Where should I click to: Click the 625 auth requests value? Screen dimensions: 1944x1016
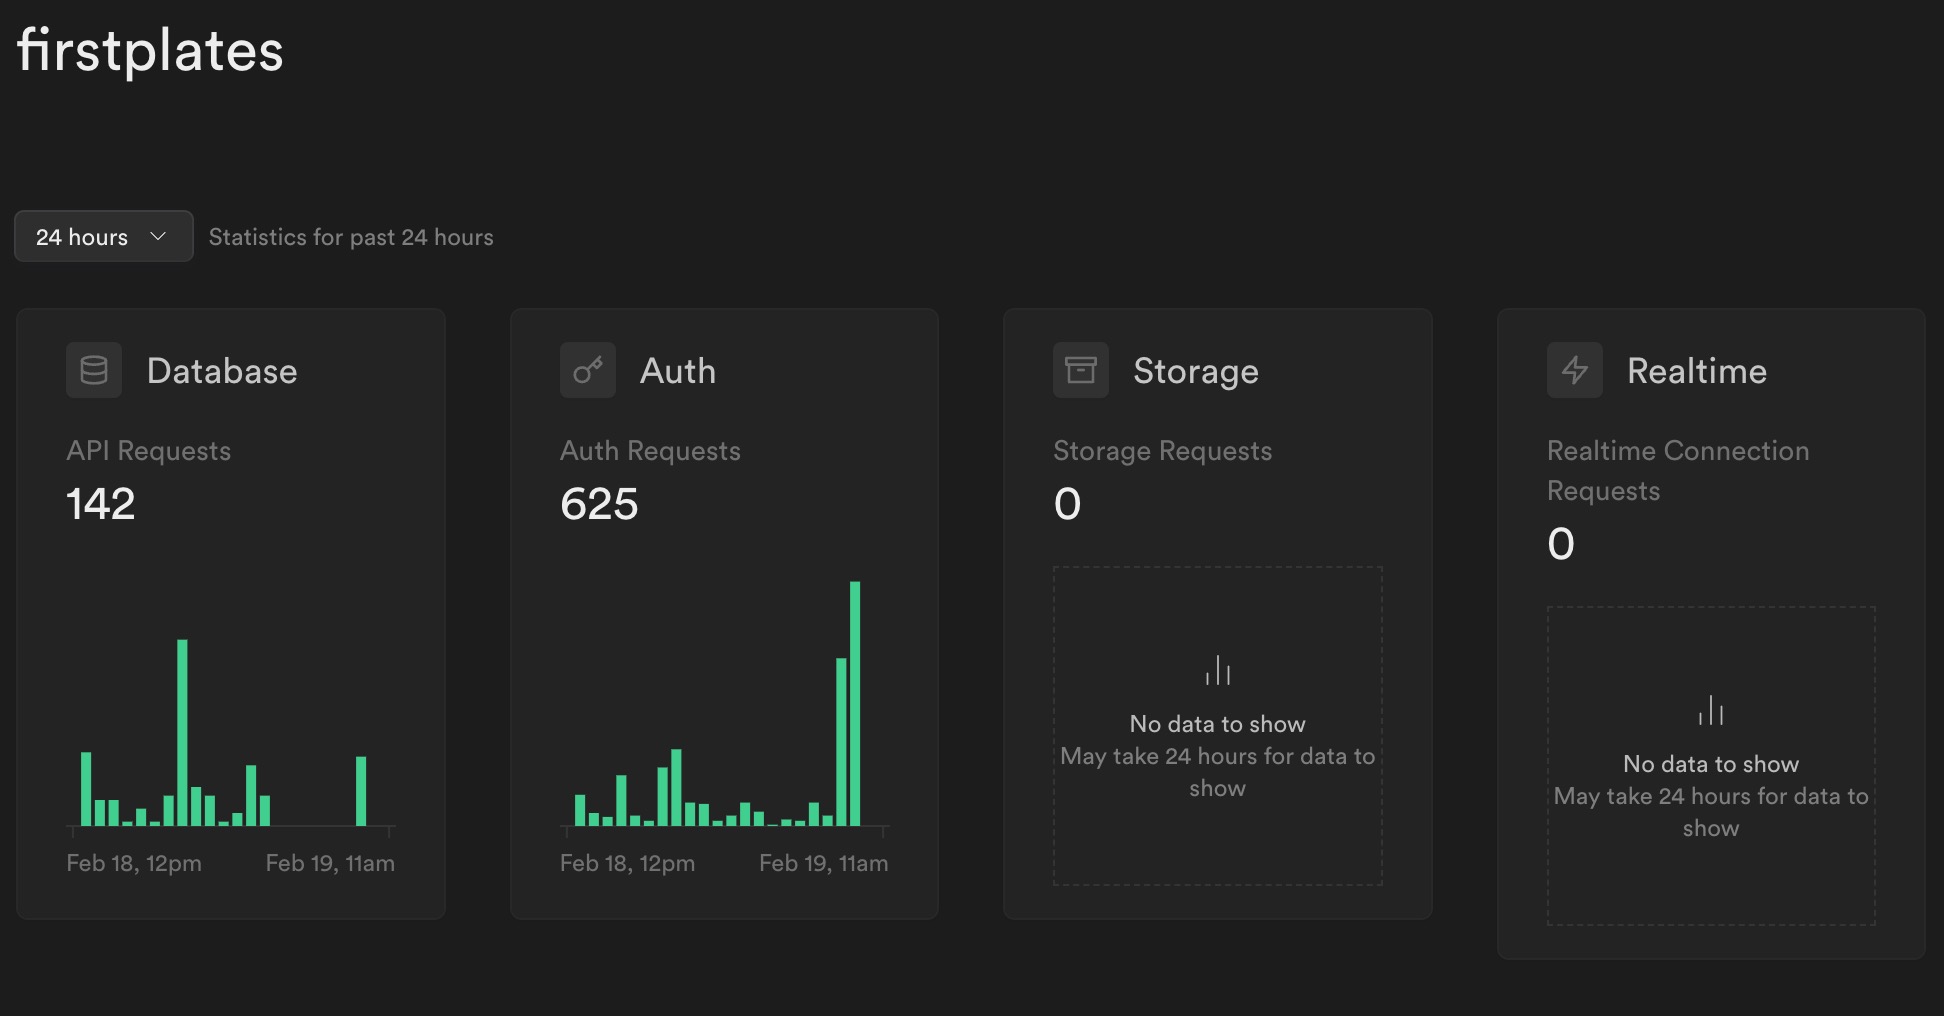[599, 503]
